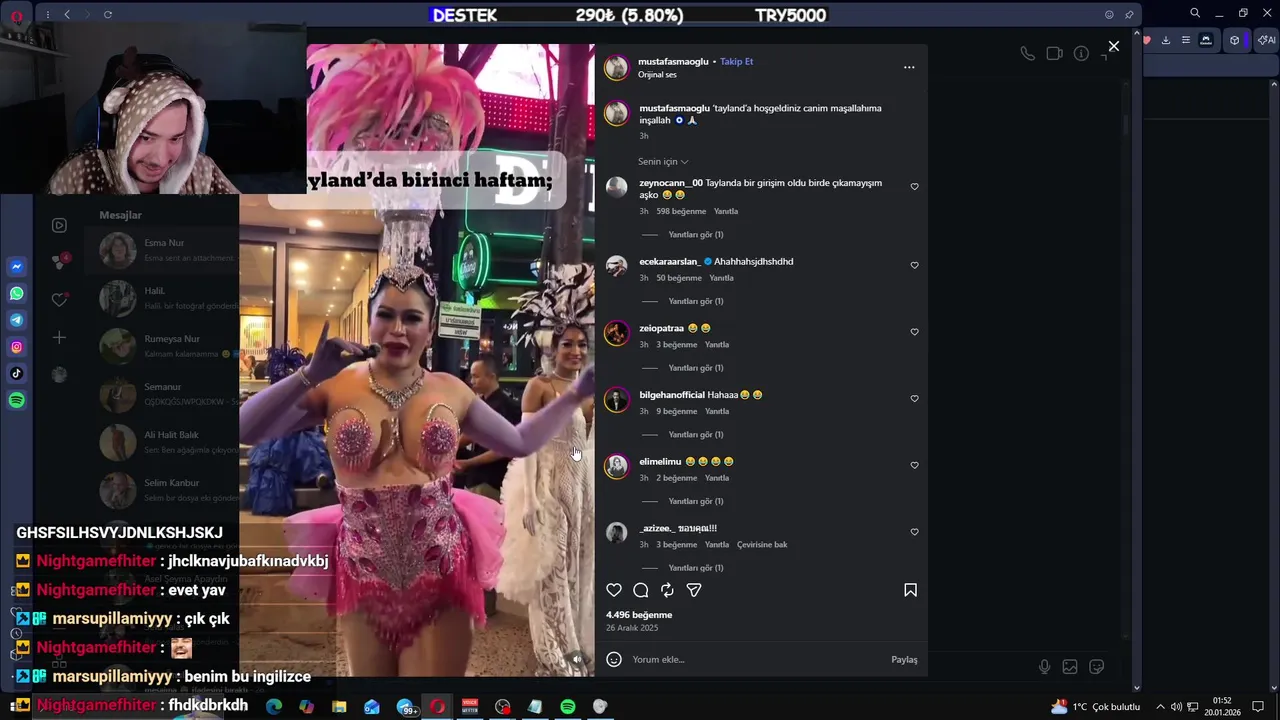Open '598 beğenme' likes on first comment

pos(681,211)
